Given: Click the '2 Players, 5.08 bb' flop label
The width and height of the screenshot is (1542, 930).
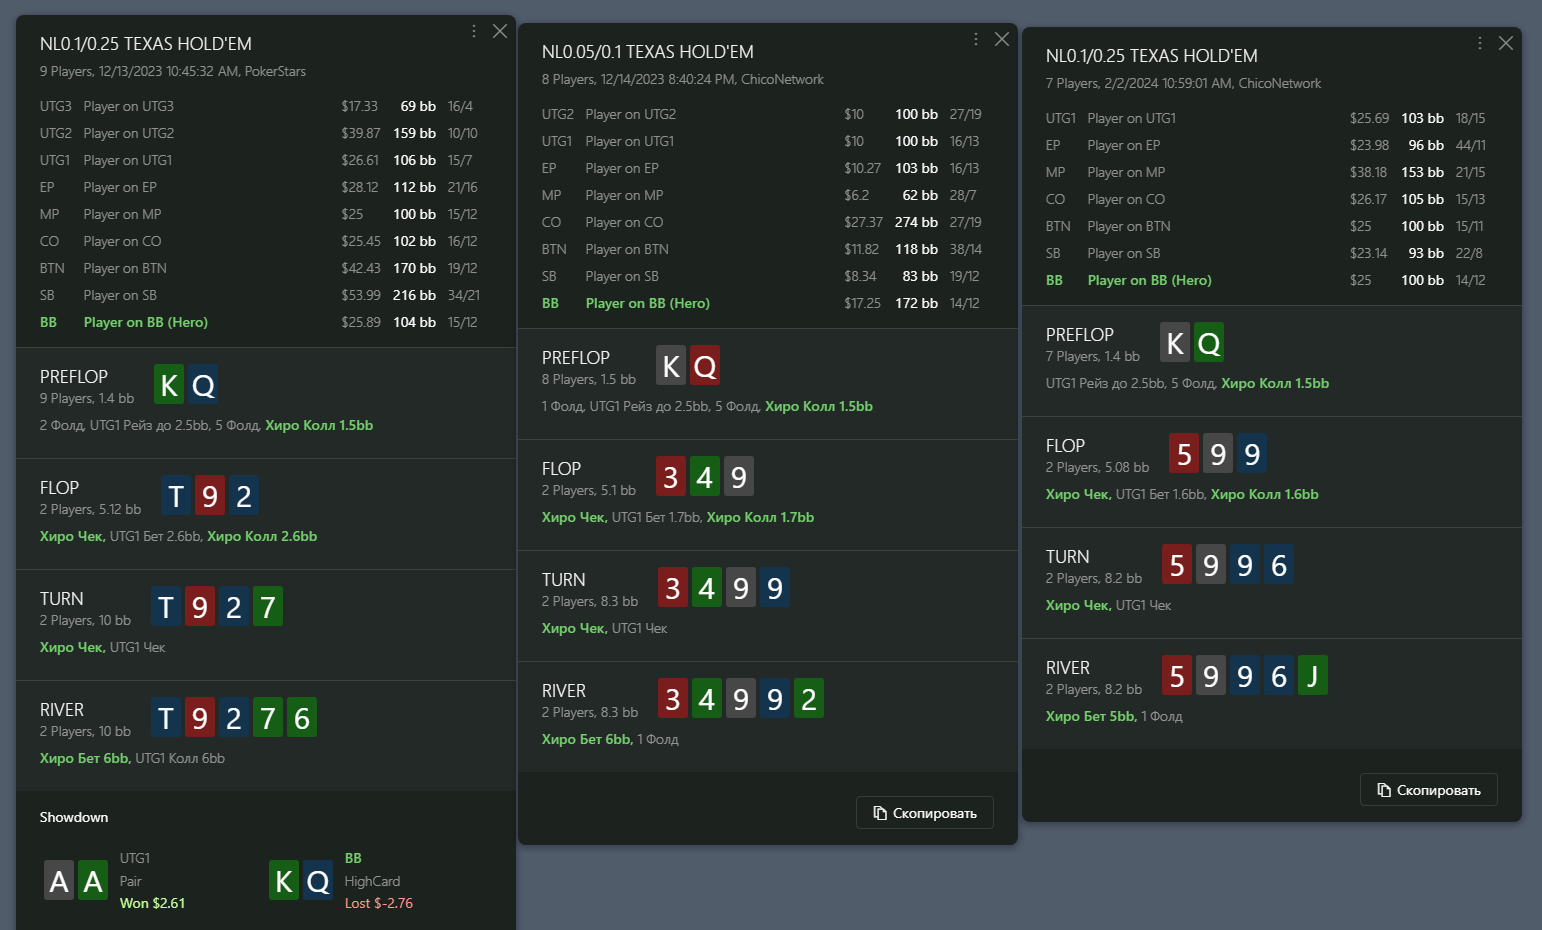Looking at the screenshot, I should click(1097, 467).
